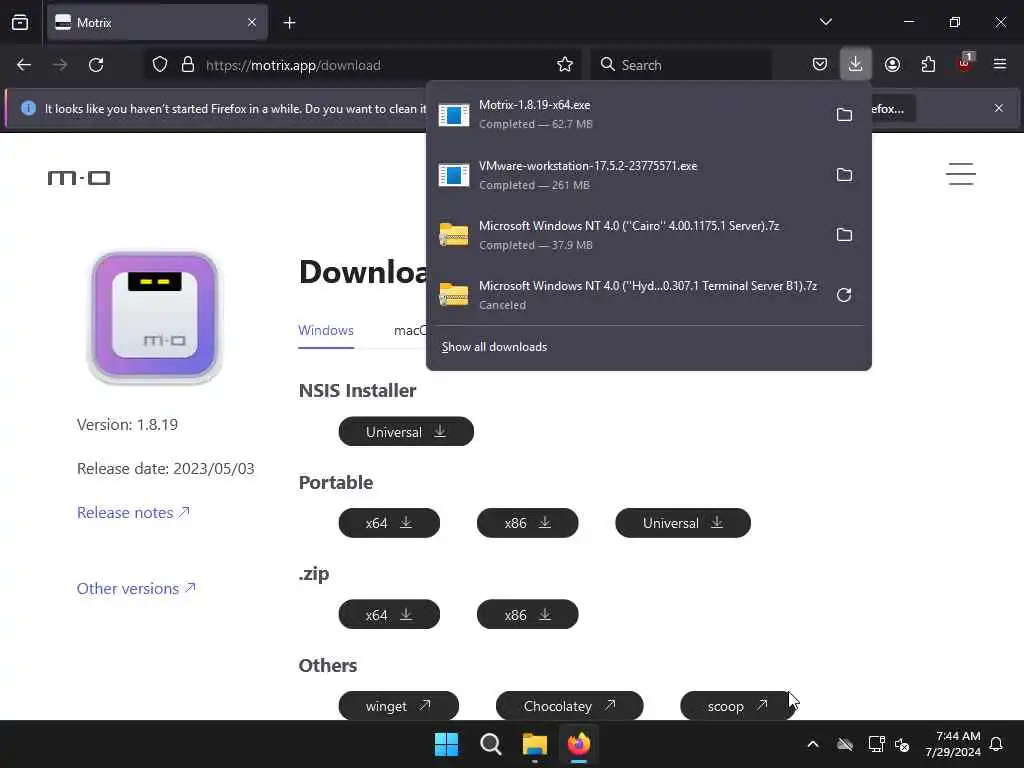Click the OneDrive cloud tray icon
The width and height of the screenshot is (1024, 768).
coord(845,744)
